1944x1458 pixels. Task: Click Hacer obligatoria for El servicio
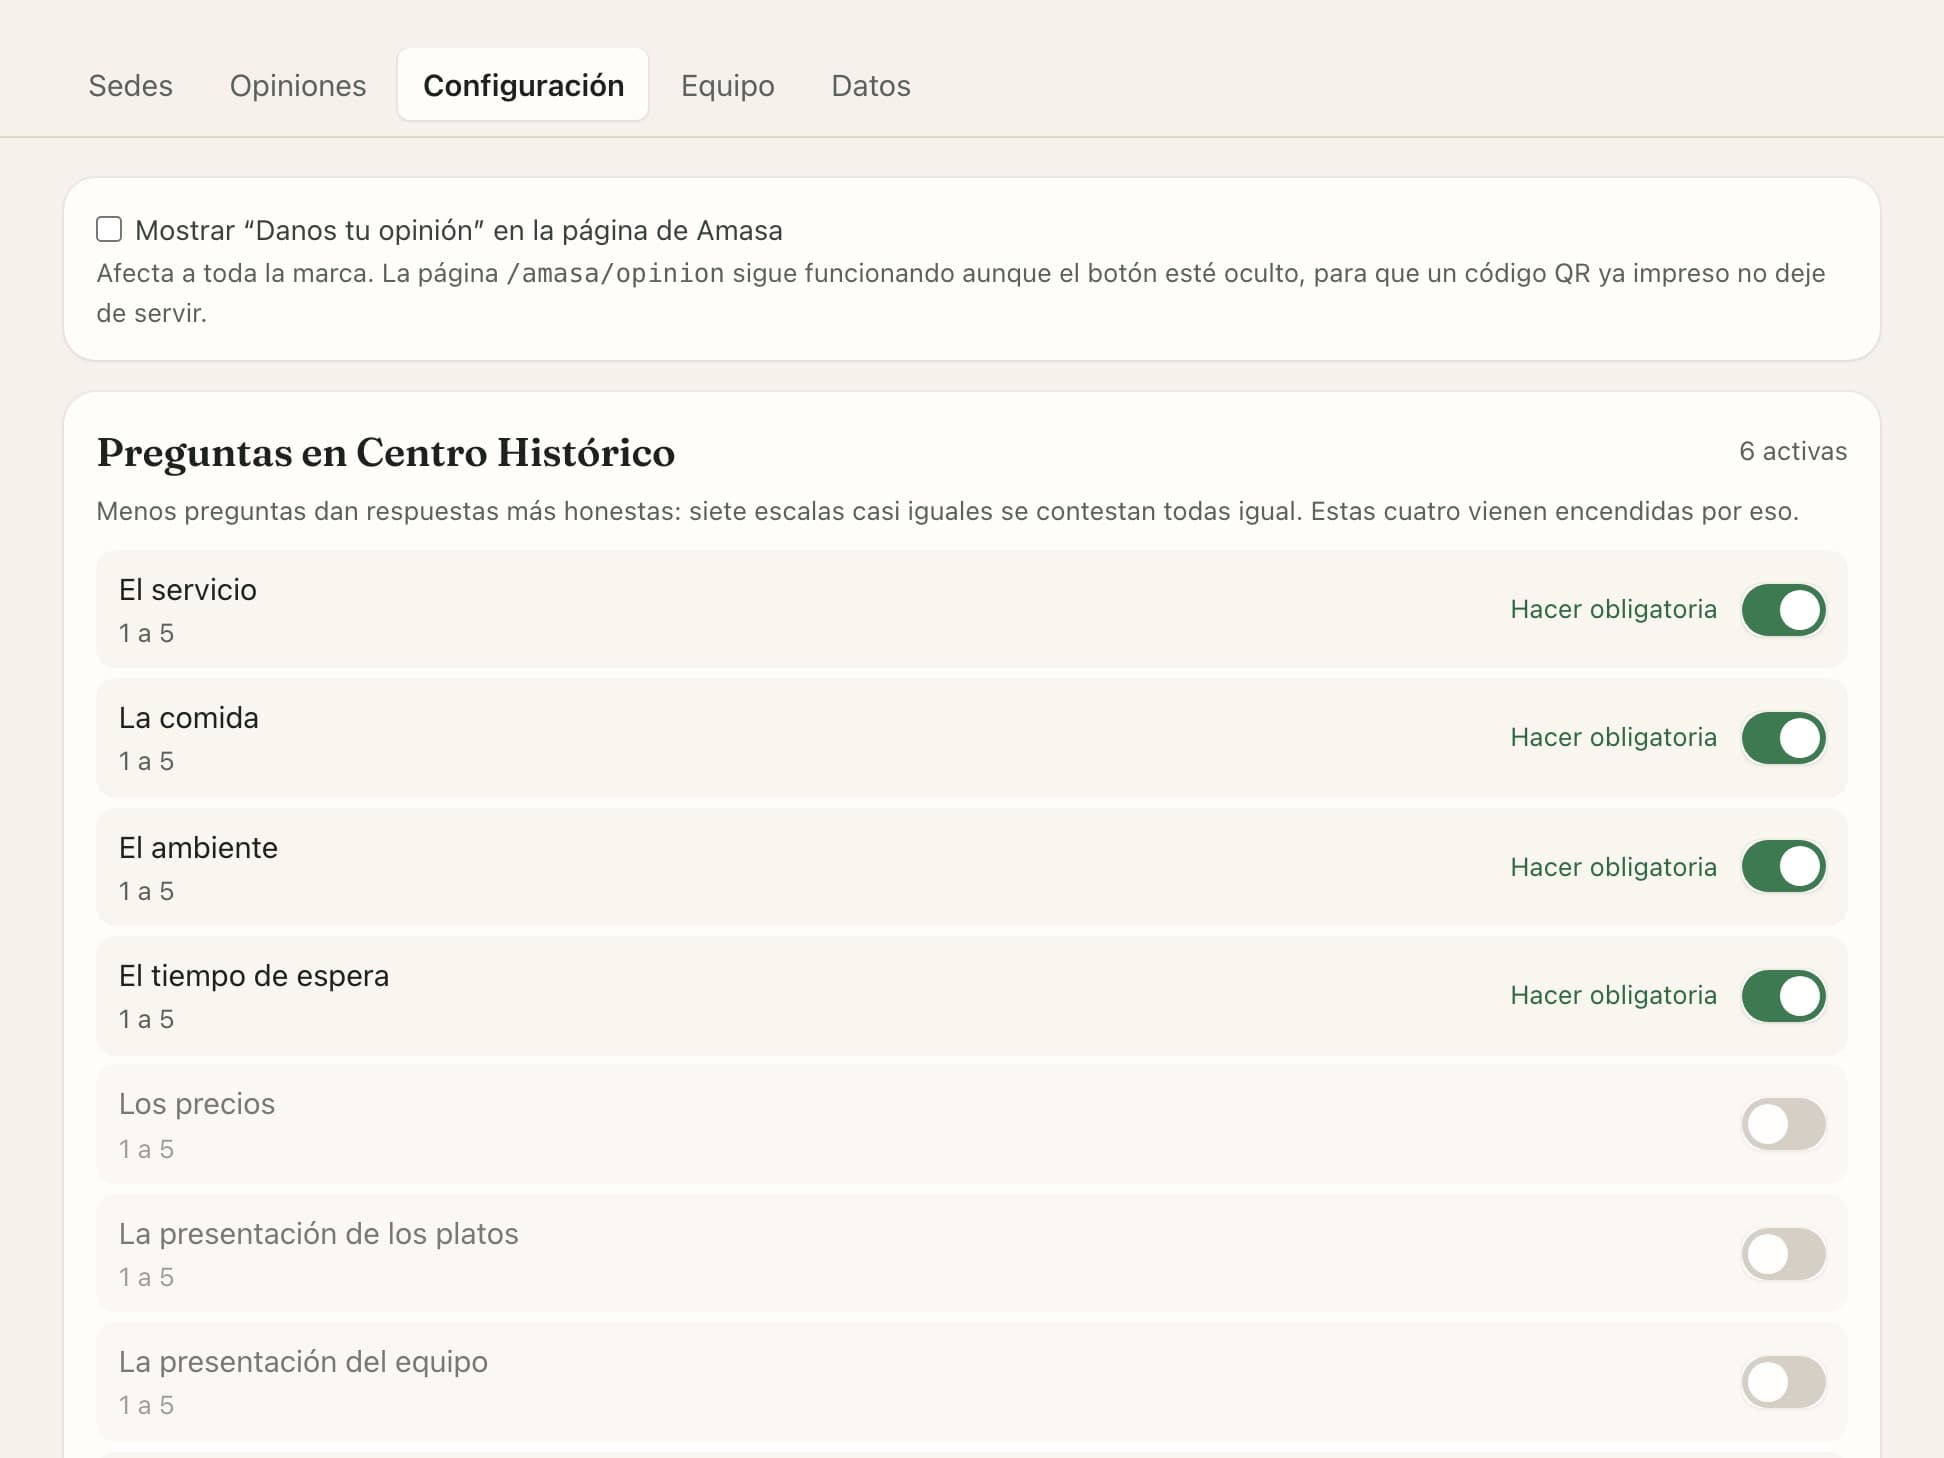tap(1613, 609)
